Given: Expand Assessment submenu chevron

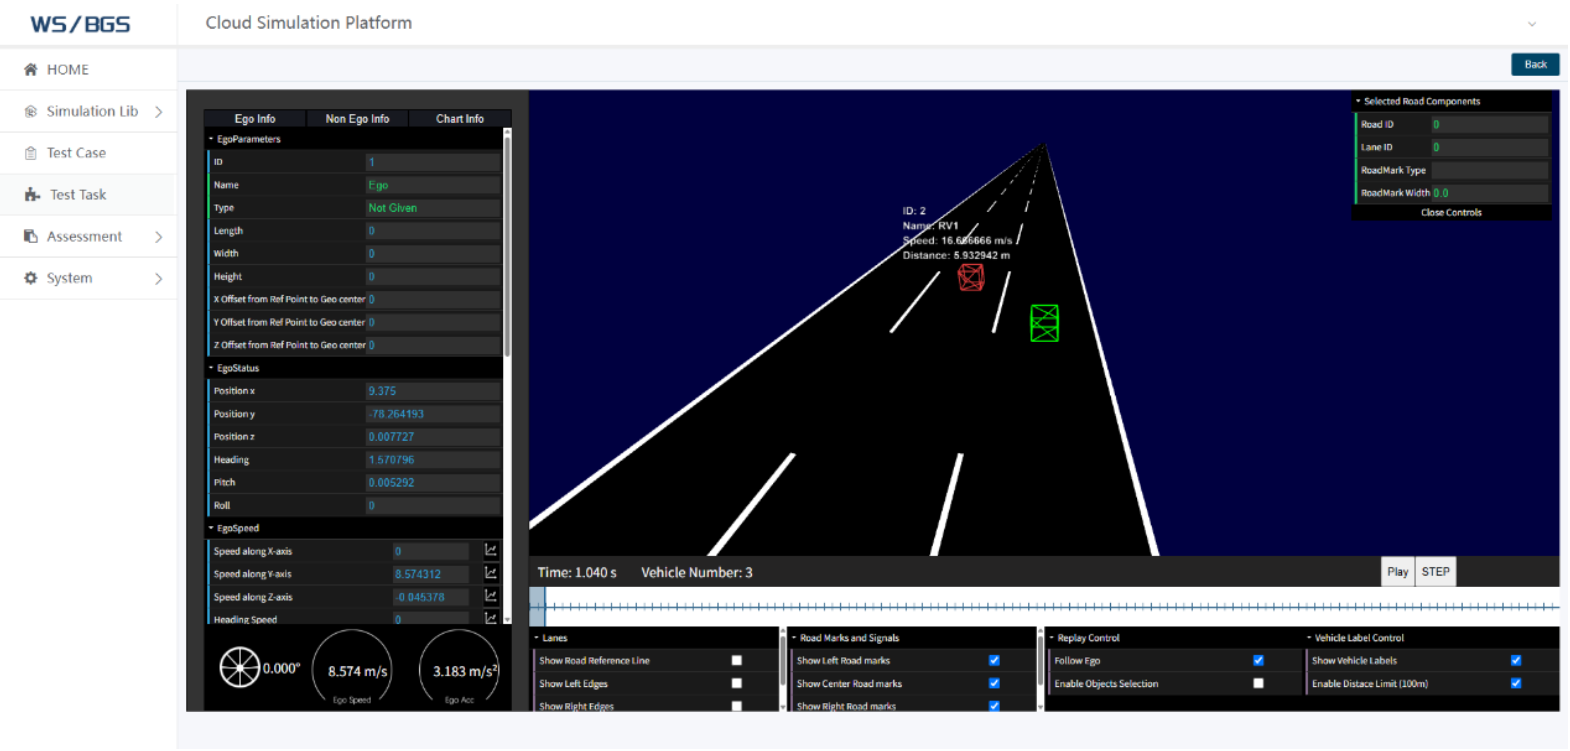Looking at the screenshot, I should 158,237.
